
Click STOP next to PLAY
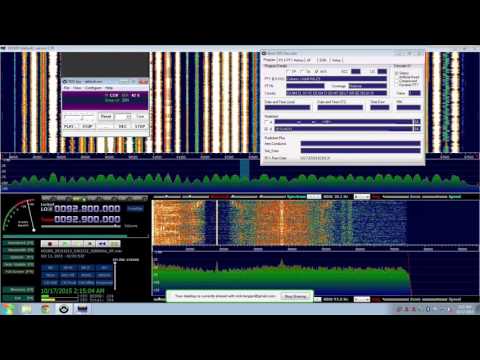point(87,126)
